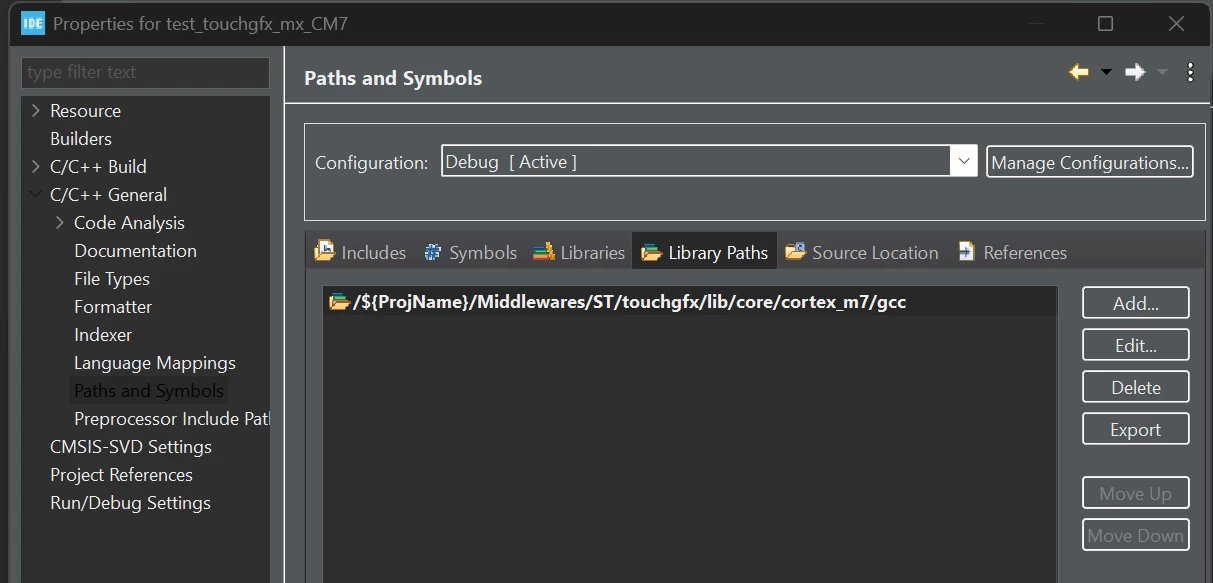The image size is (1213, 583).
Task: Open the References tab
Action: pos(1012,252)
